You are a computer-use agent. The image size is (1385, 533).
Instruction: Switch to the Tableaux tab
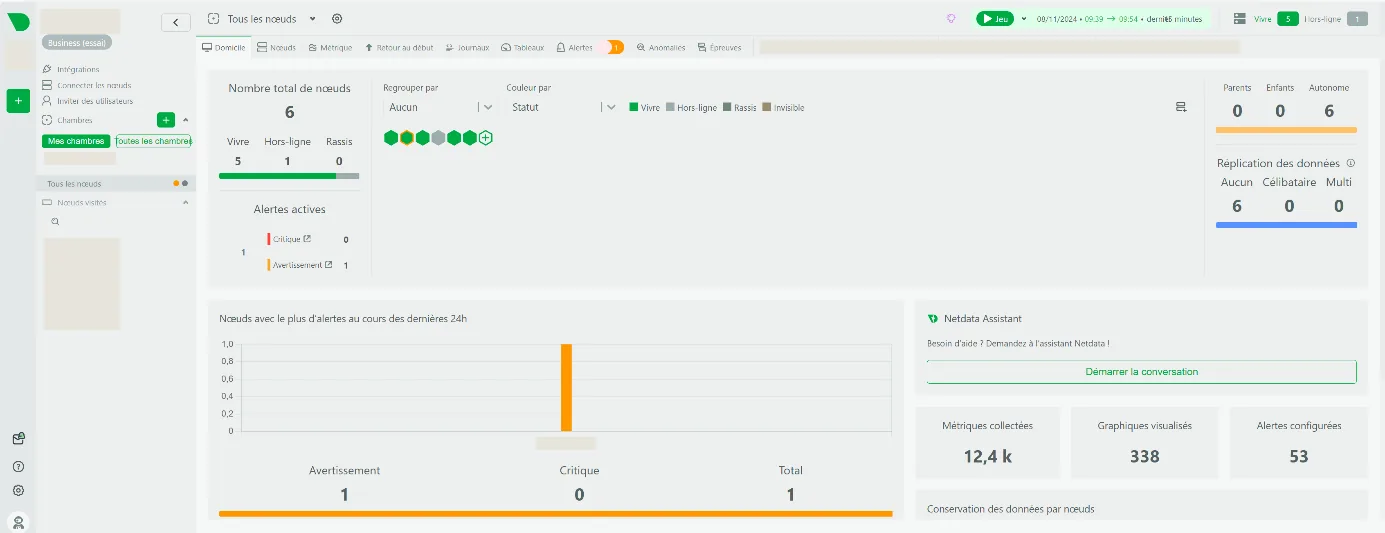(523, 47)
